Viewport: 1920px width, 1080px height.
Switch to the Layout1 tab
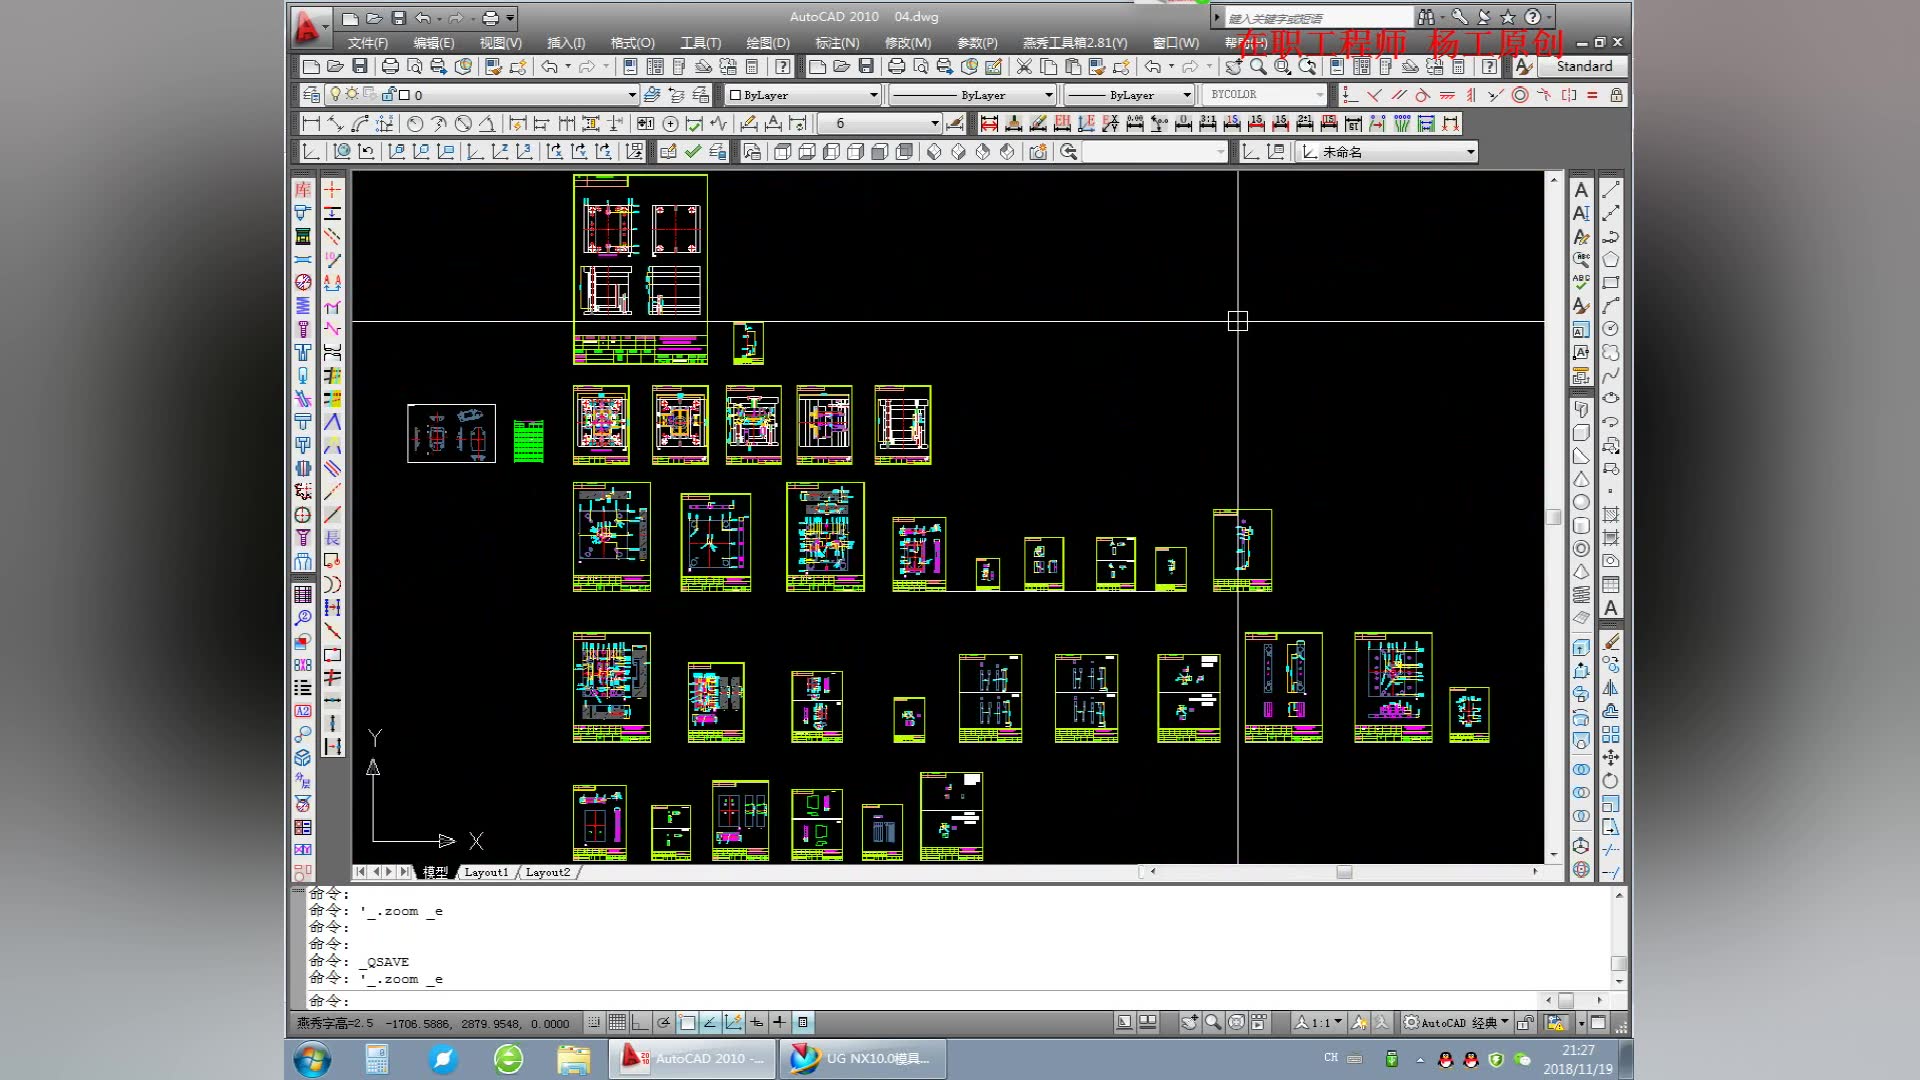click(486, 872)
